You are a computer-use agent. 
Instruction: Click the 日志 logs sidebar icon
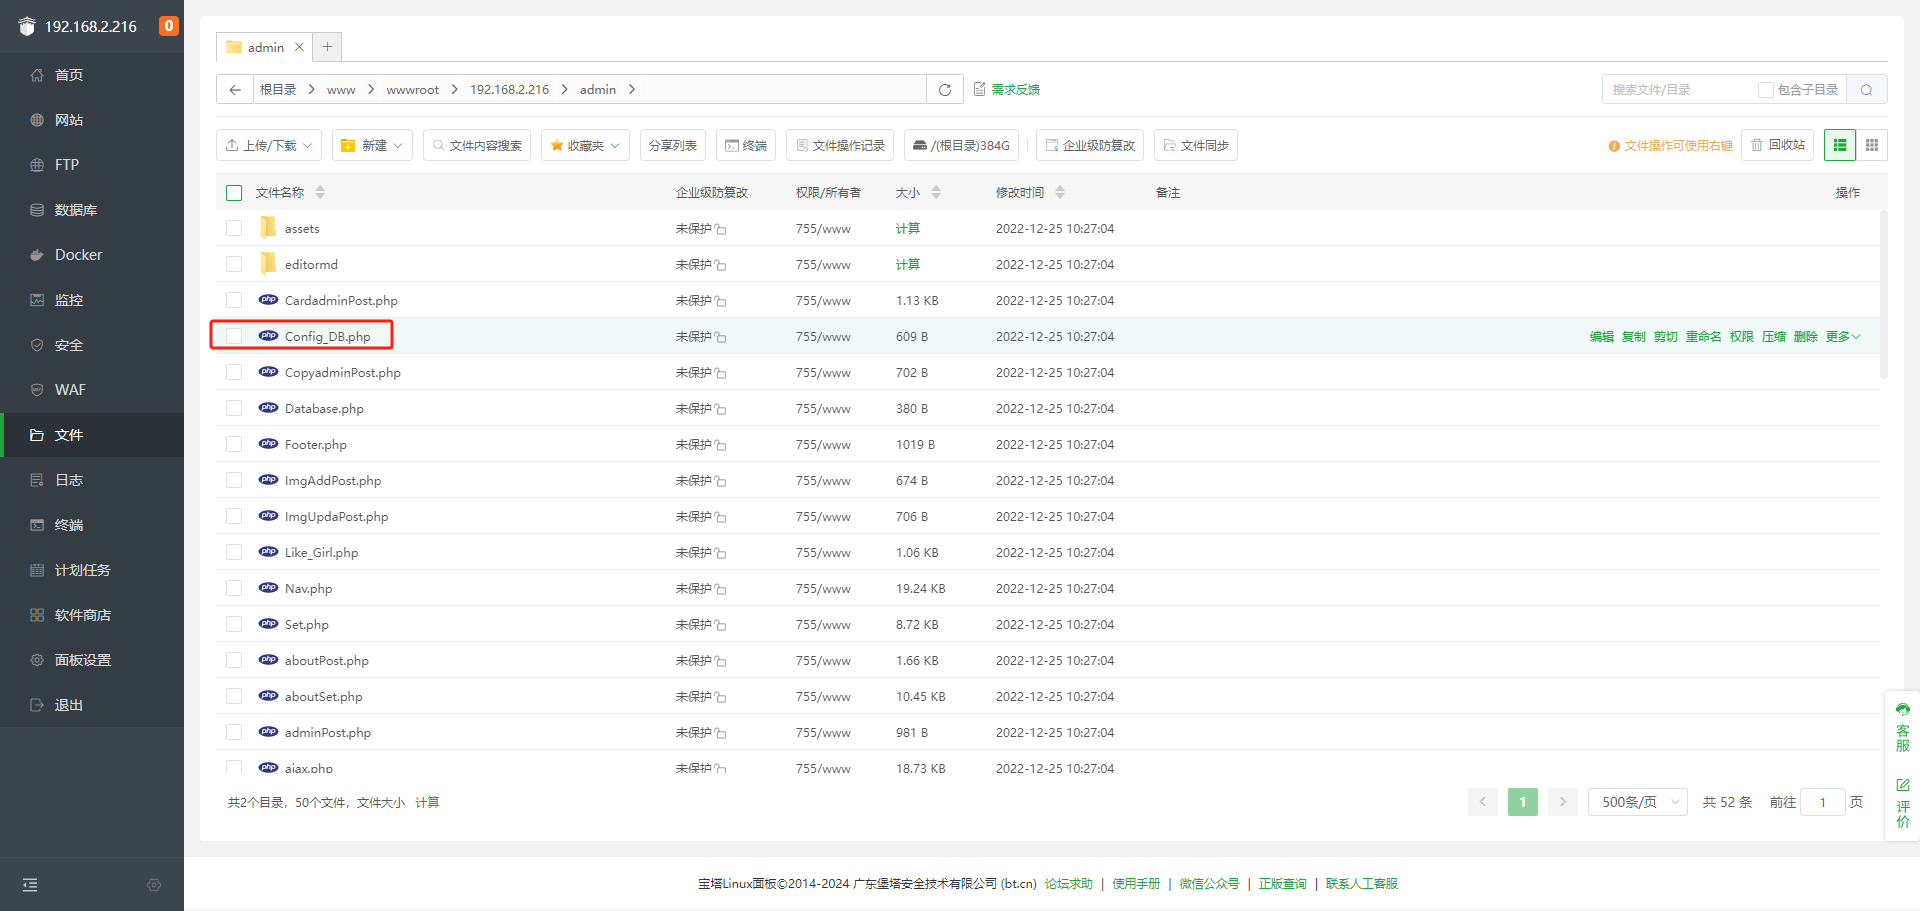coord(37,480)
